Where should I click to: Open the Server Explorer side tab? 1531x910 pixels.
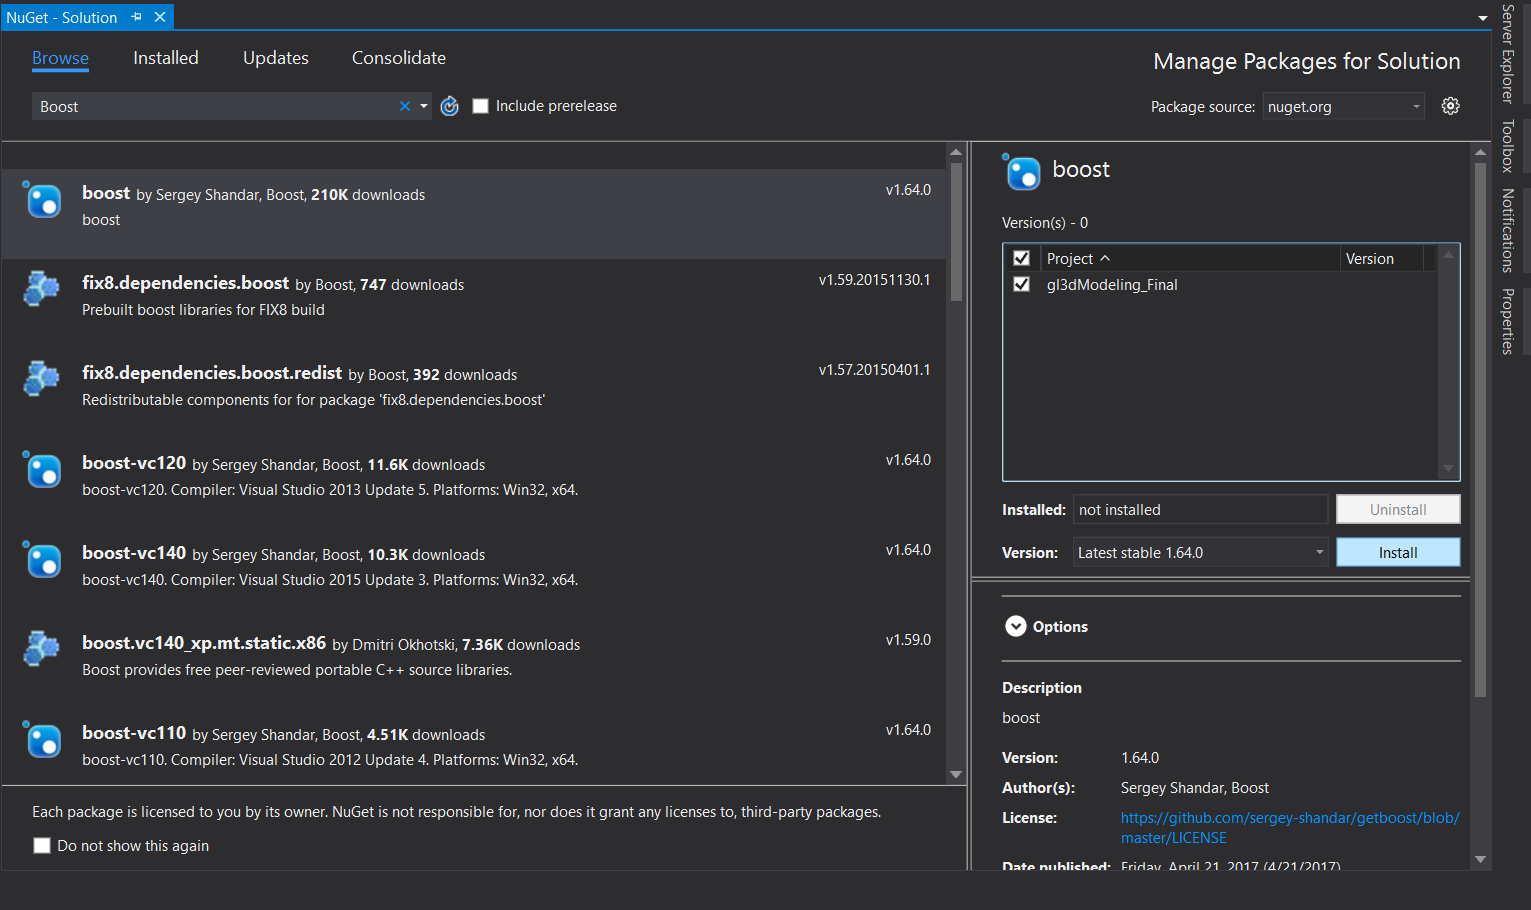[1508, 54]
